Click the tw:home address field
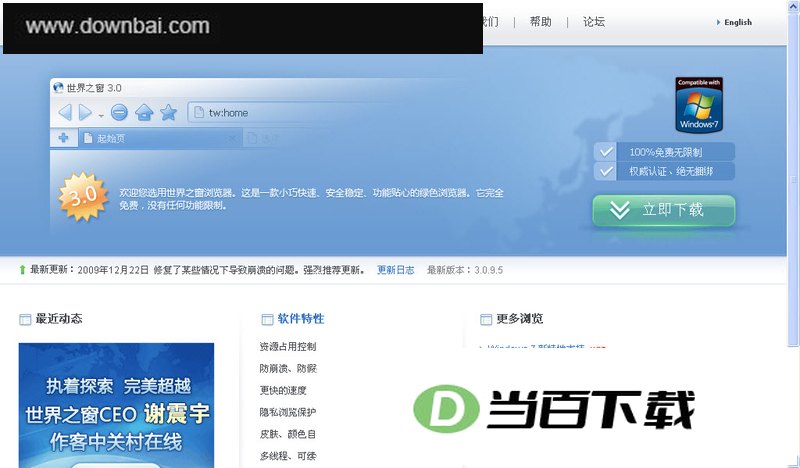 291,112
